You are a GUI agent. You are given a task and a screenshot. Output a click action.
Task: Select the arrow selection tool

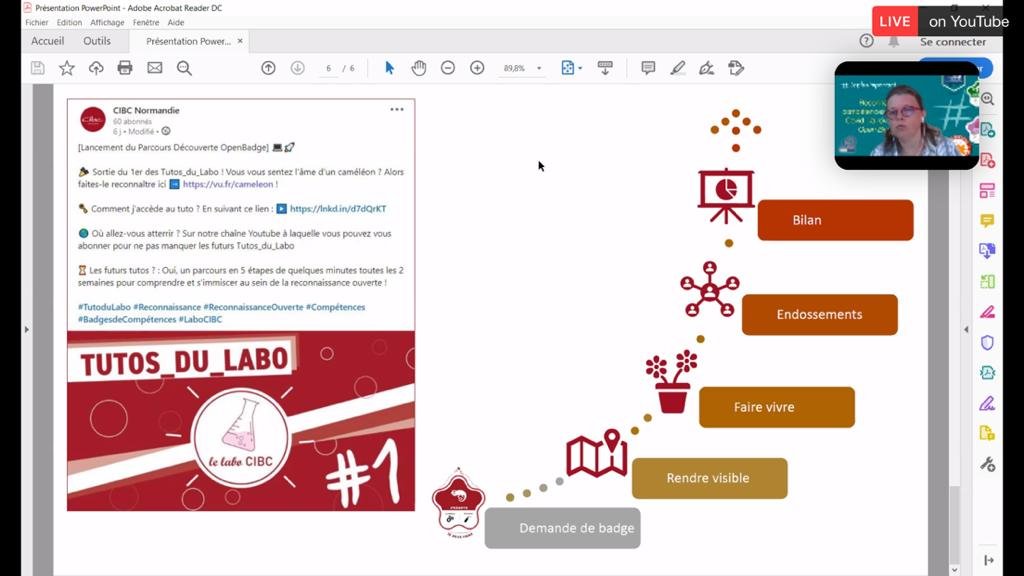tap(389, 68)
